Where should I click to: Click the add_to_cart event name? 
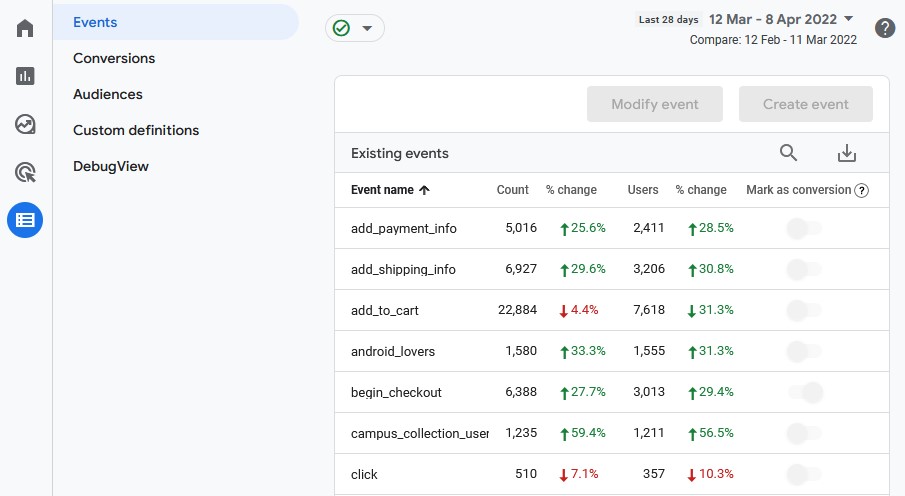(x=384, y=311)
